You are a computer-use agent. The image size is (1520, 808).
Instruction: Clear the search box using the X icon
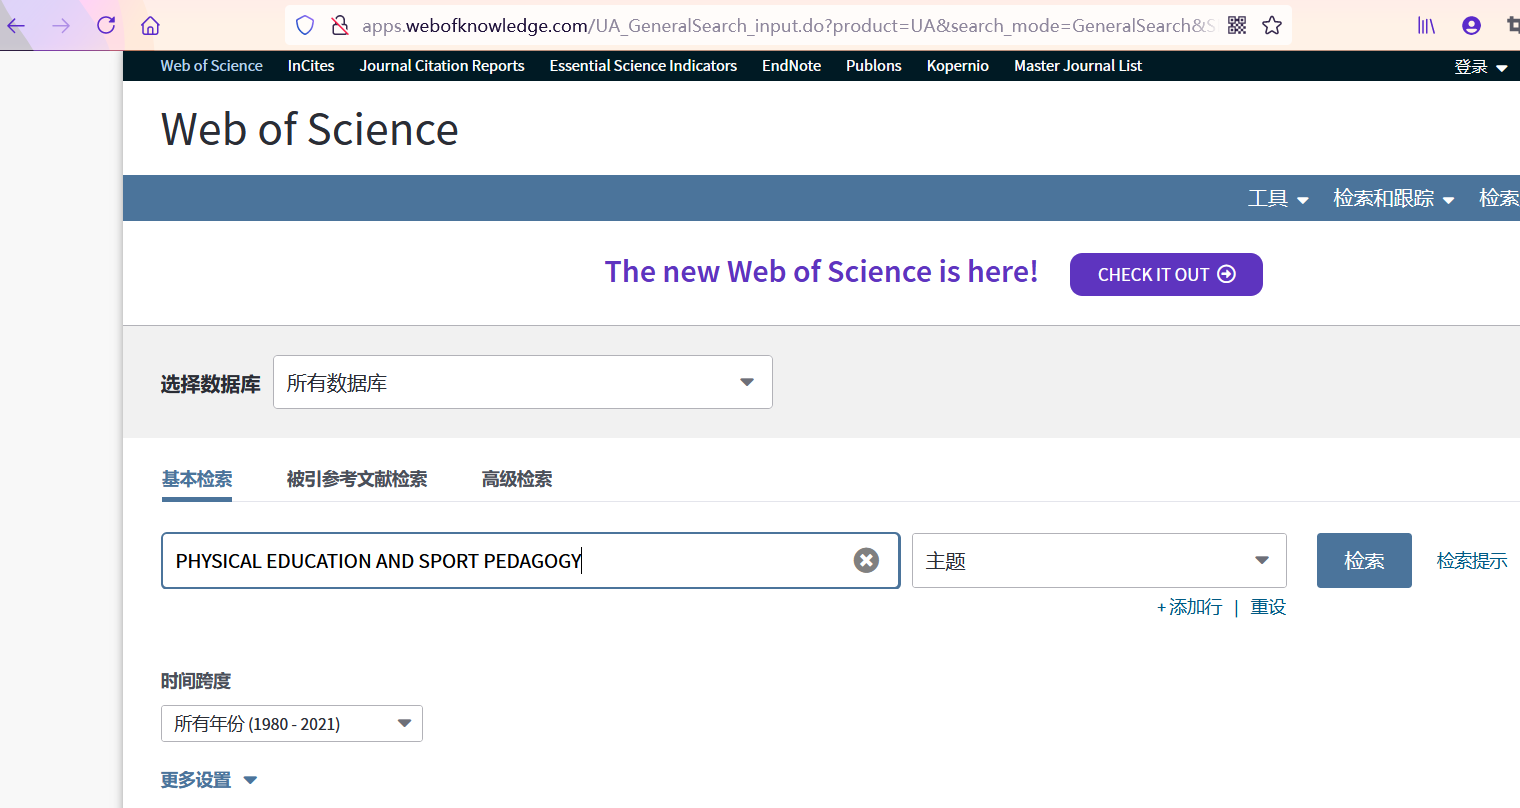pyautogui.click(x=866, y=560)
